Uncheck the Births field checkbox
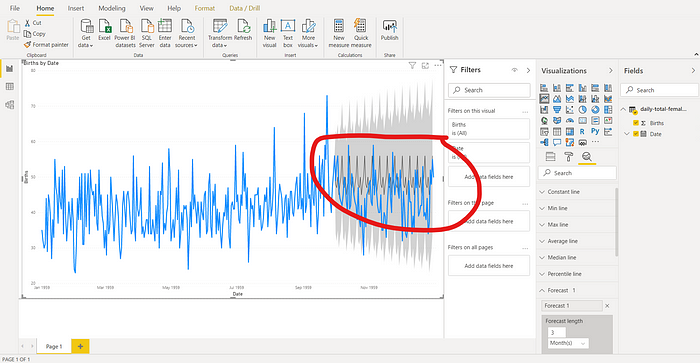The height and width of the screenshot is (363, 700). click(636, 123)
